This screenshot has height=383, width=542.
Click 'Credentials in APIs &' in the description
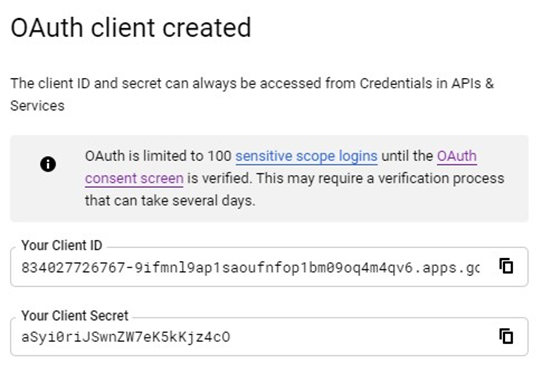(x=427, y=84)
